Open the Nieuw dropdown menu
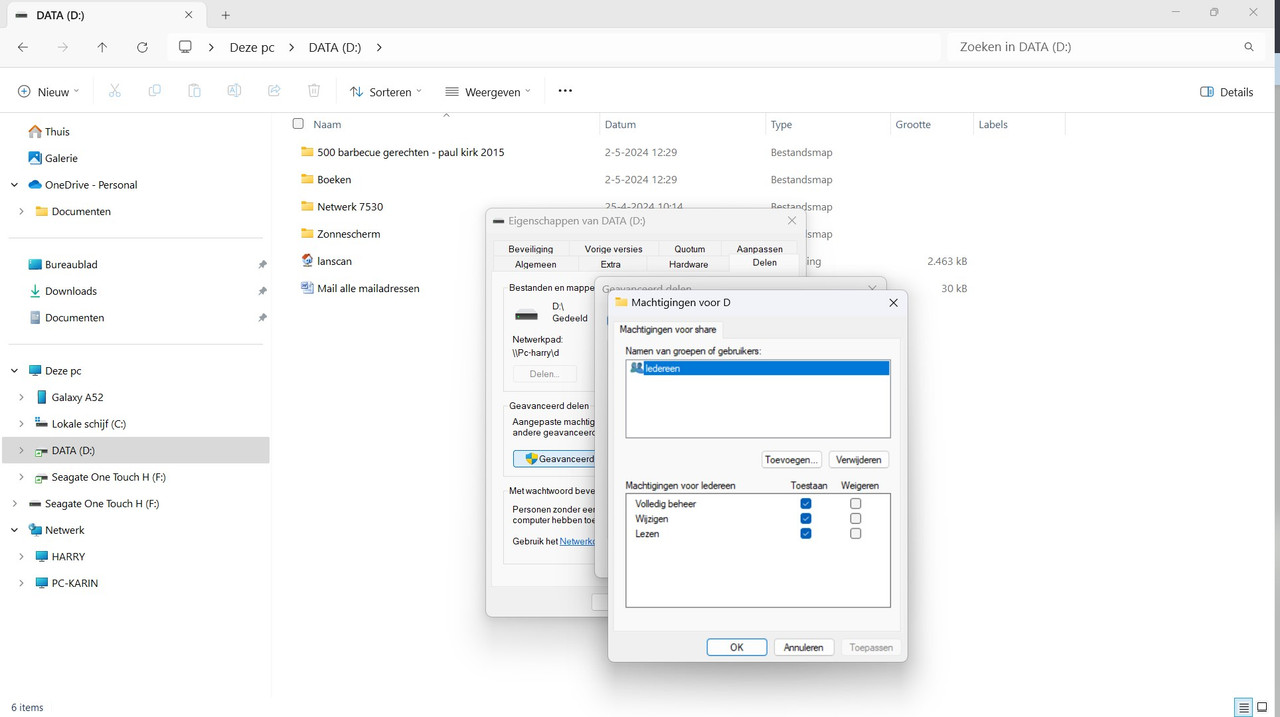1280x717 pixels. 48,91
